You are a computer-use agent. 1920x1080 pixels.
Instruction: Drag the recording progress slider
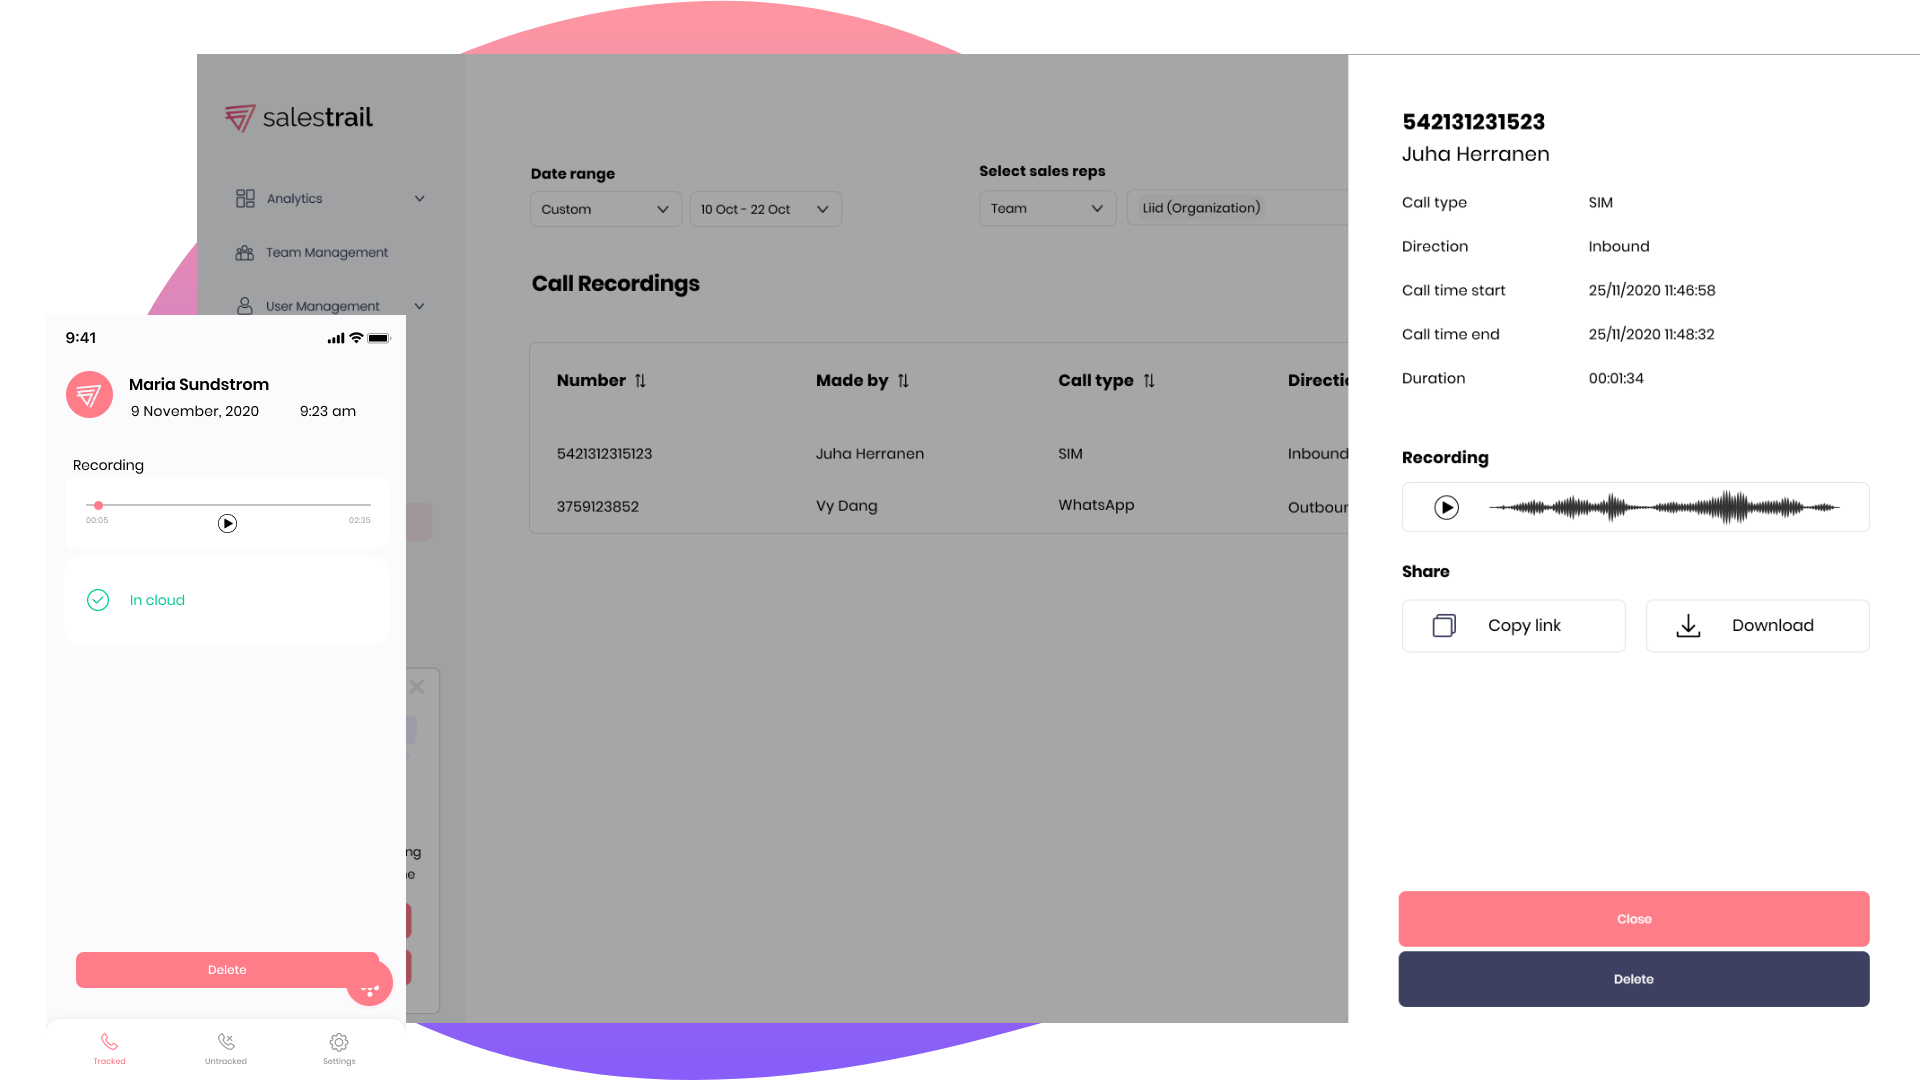tap(99, 504)
